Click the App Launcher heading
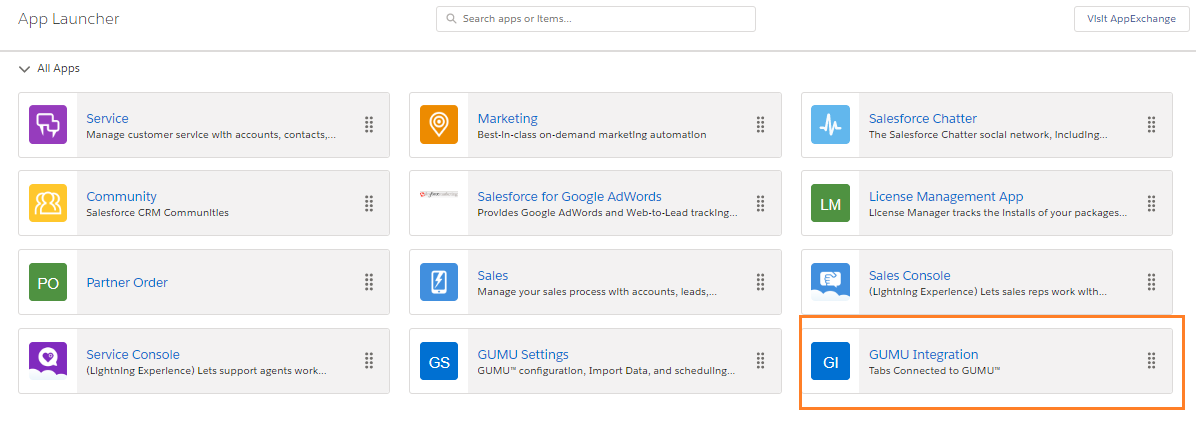Viewport: 1196px width, 421px height. pos(69,19)
